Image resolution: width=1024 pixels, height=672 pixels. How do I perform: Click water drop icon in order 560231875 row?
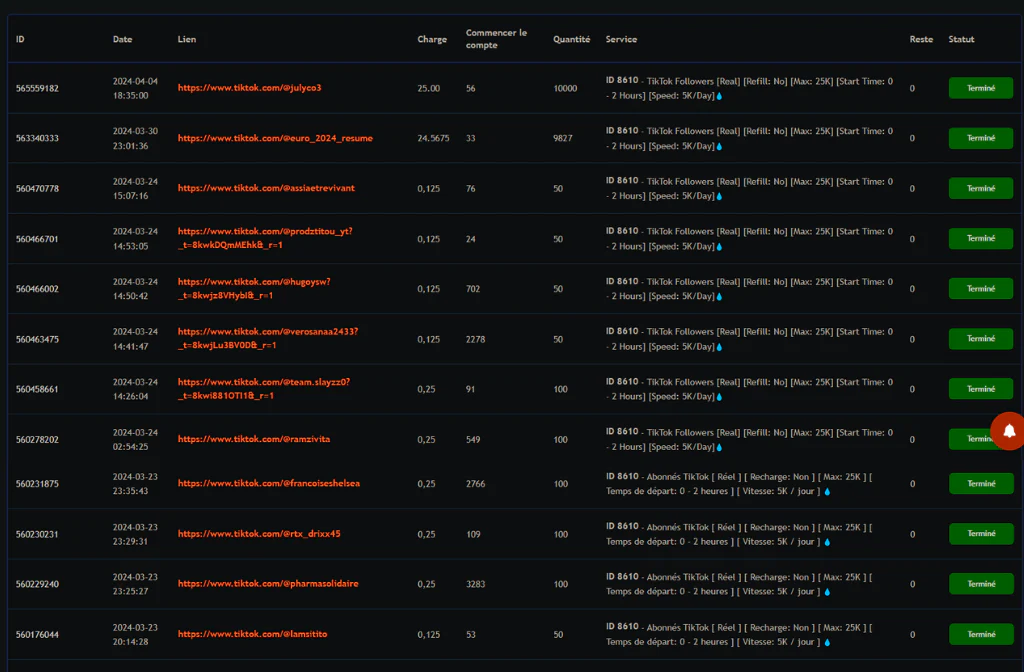[827, 491]
